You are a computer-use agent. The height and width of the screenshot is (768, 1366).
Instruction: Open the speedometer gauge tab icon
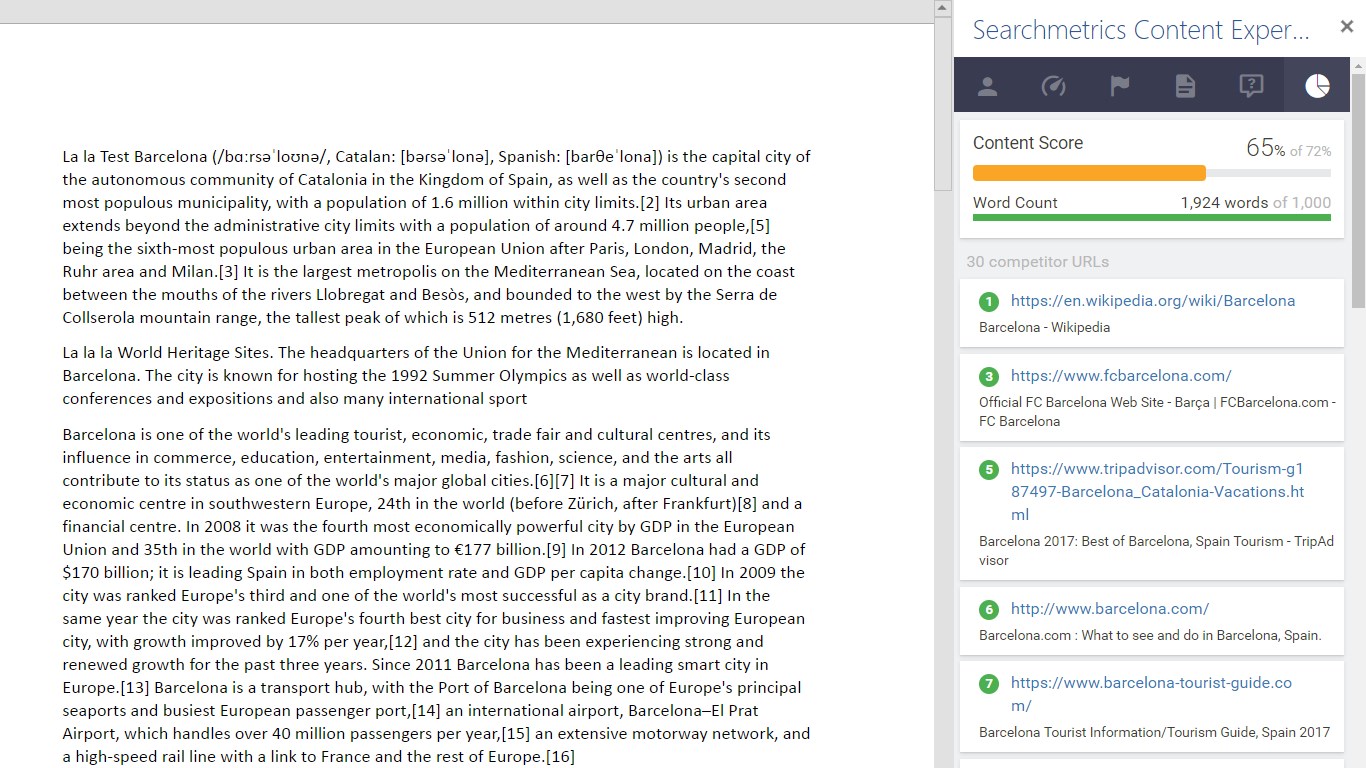pyautogui.click(x=1053, y=86)
